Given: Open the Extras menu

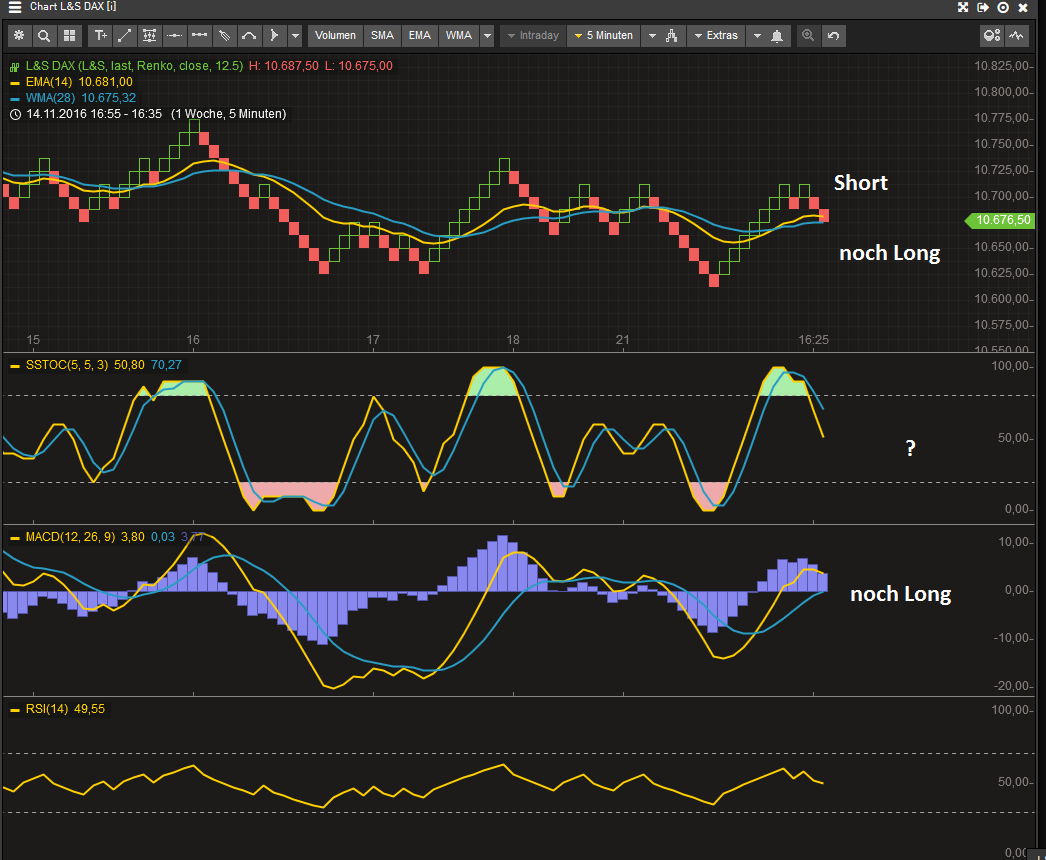Looking at the screenshot, I should point(714,36).
